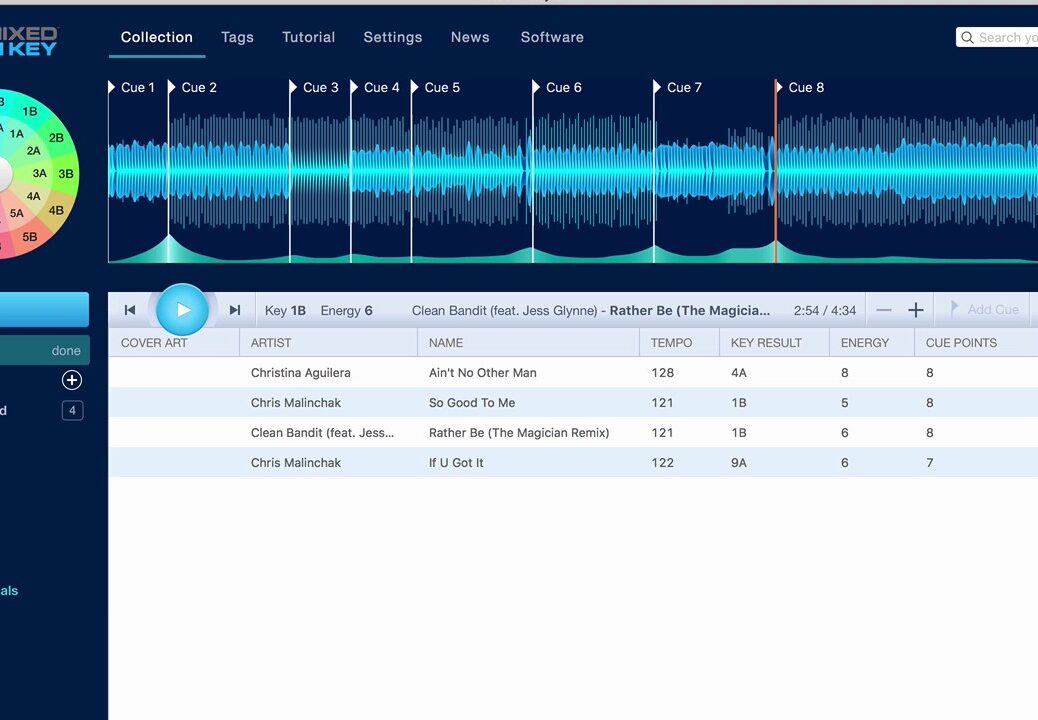
Task: Select 4B on the Camelot wheel
Action: [x=56, y=210]
